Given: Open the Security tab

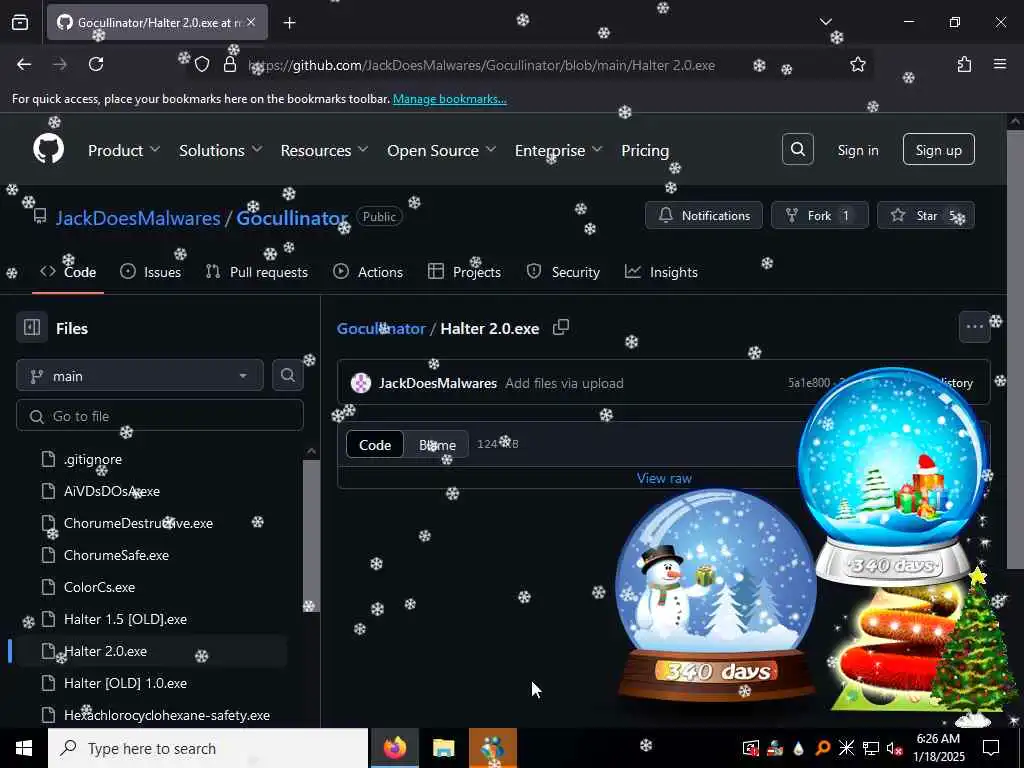Looking at the screenshot, I should [563, 272].
